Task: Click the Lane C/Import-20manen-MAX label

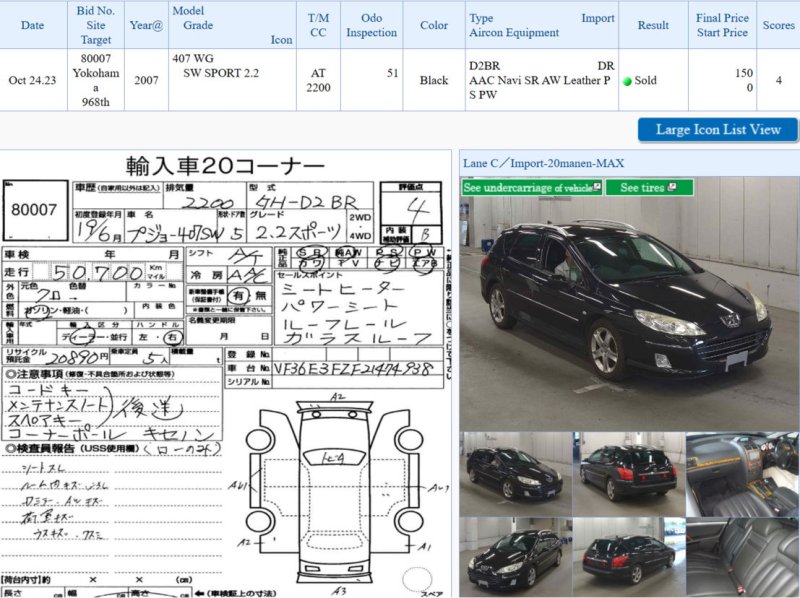Action: (543, 163)
